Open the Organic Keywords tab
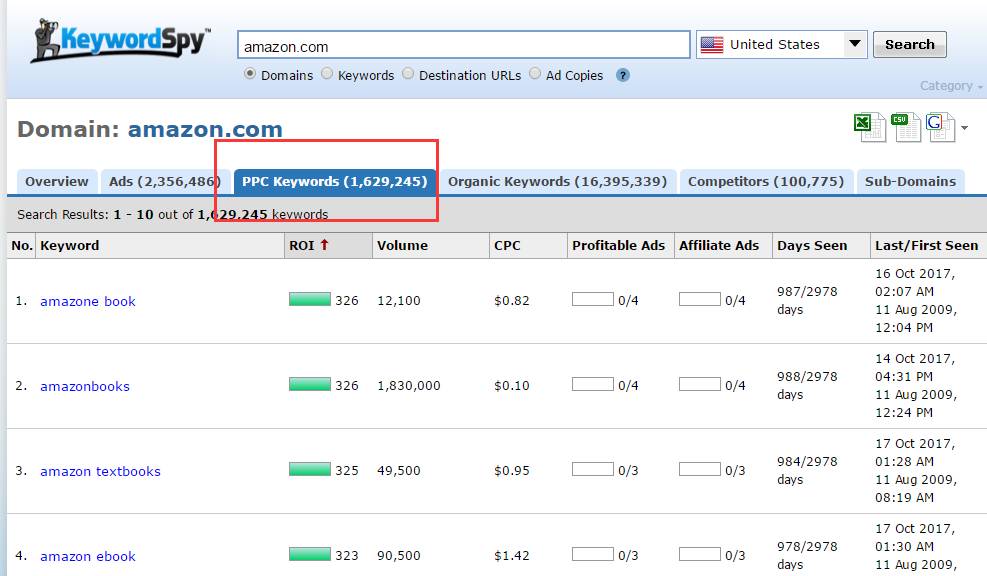987x576 pixels. tap(558, 181)
